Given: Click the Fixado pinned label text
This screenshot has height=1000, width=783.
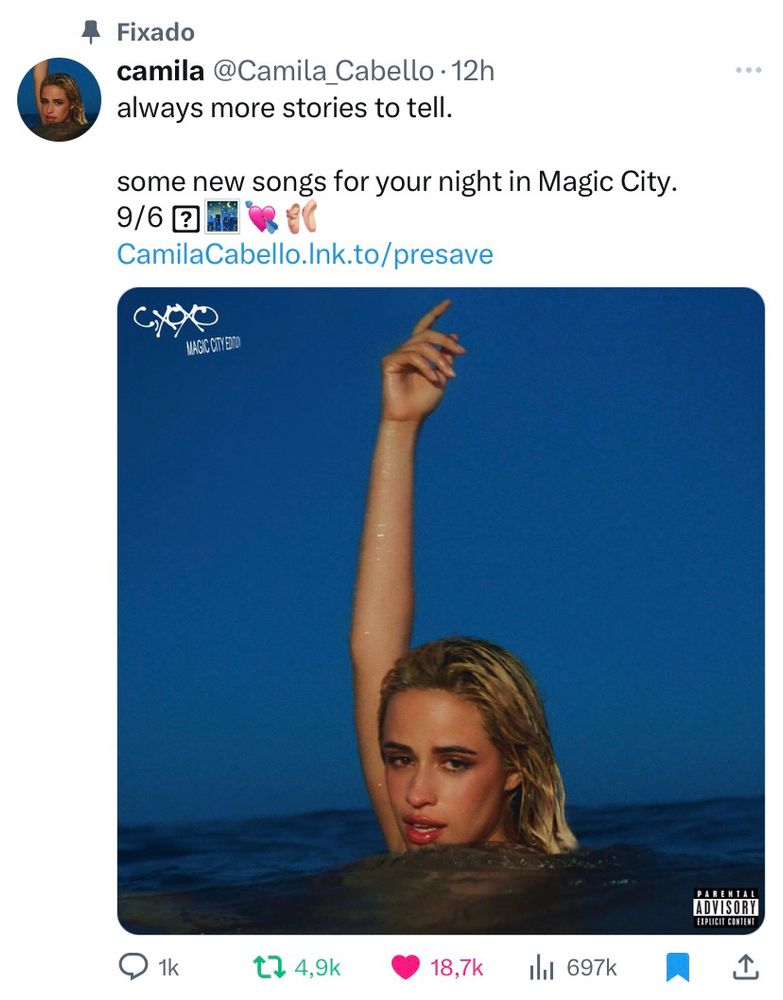Looking at the screenshot, I should click(155, 32).
